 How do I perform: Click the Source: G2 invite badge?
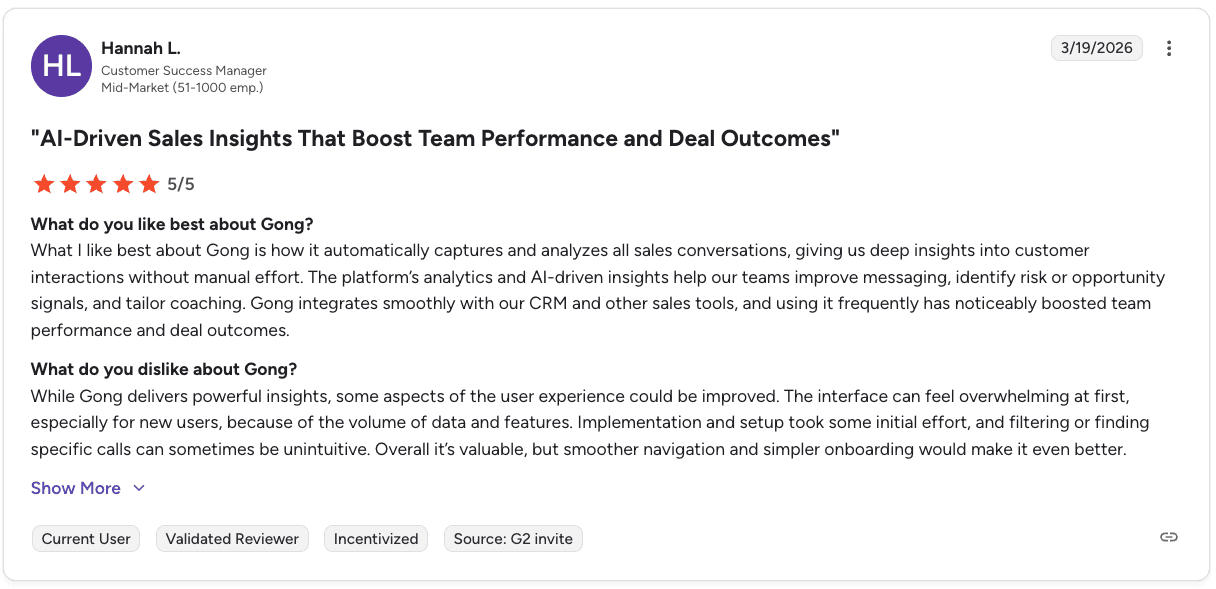[x=513, y=539]
